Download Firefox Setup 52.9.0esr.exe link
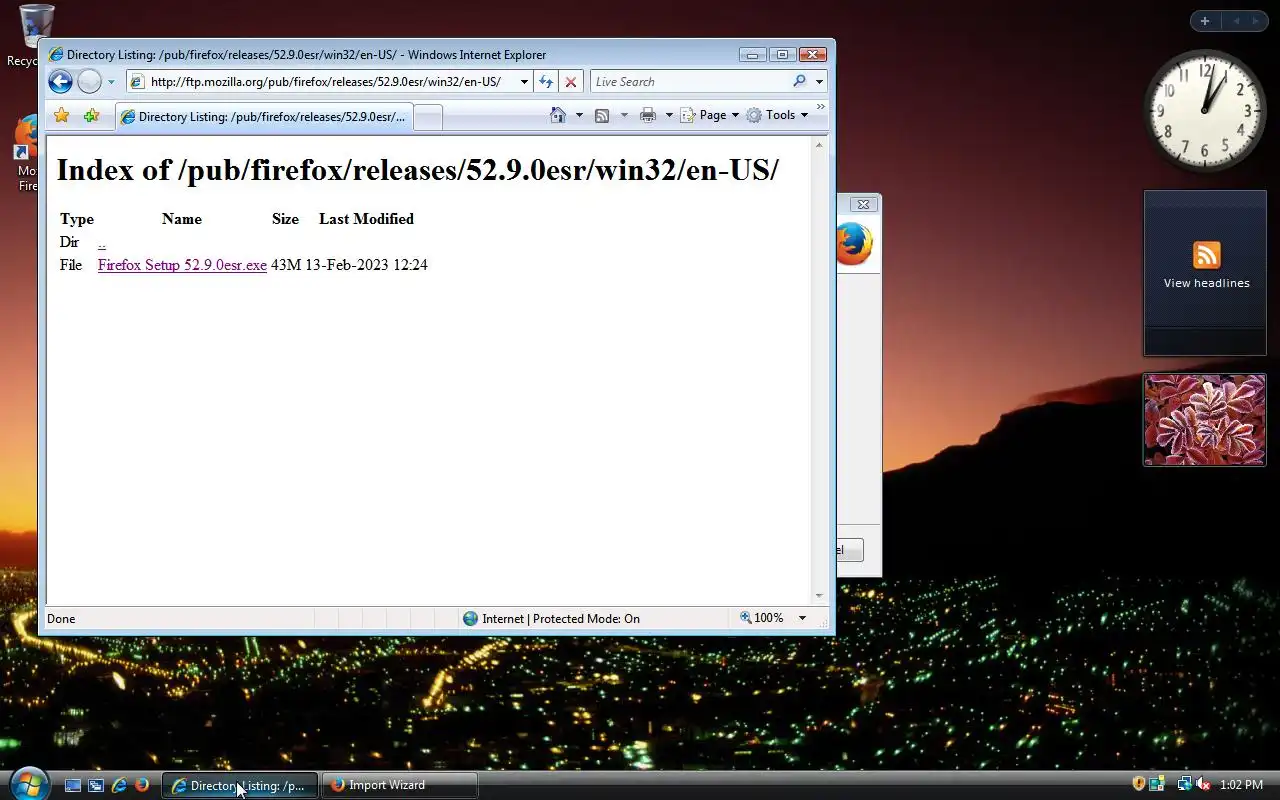Screen dimensions: 1280x800 point(182,265)
